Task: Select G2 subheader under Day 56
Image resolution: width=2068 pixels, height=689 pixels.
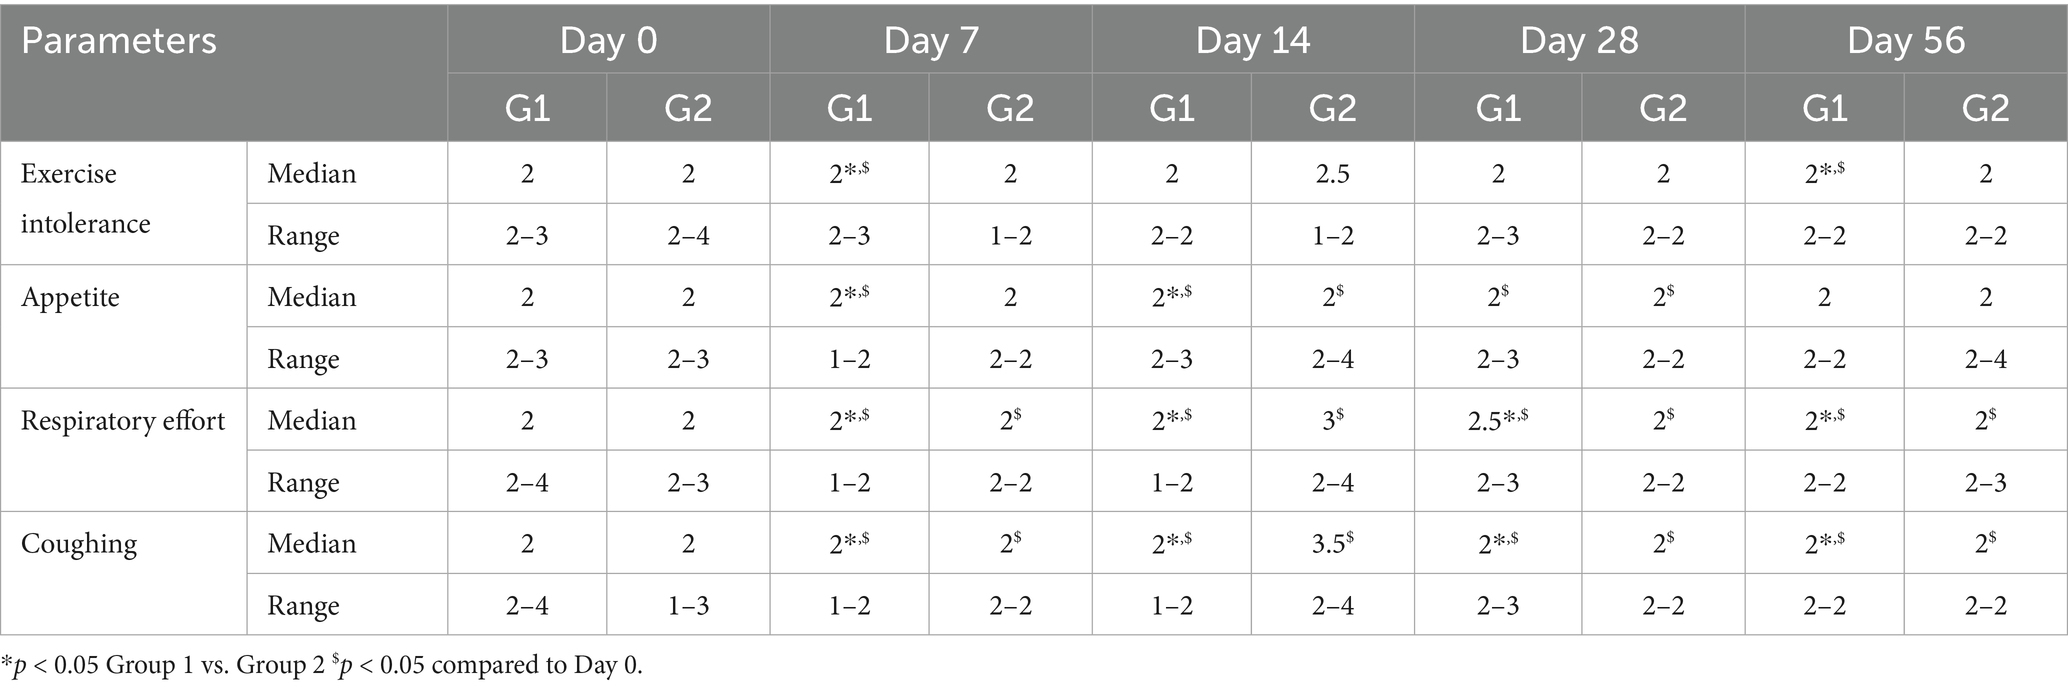Action: click(x=1985, y=108)
